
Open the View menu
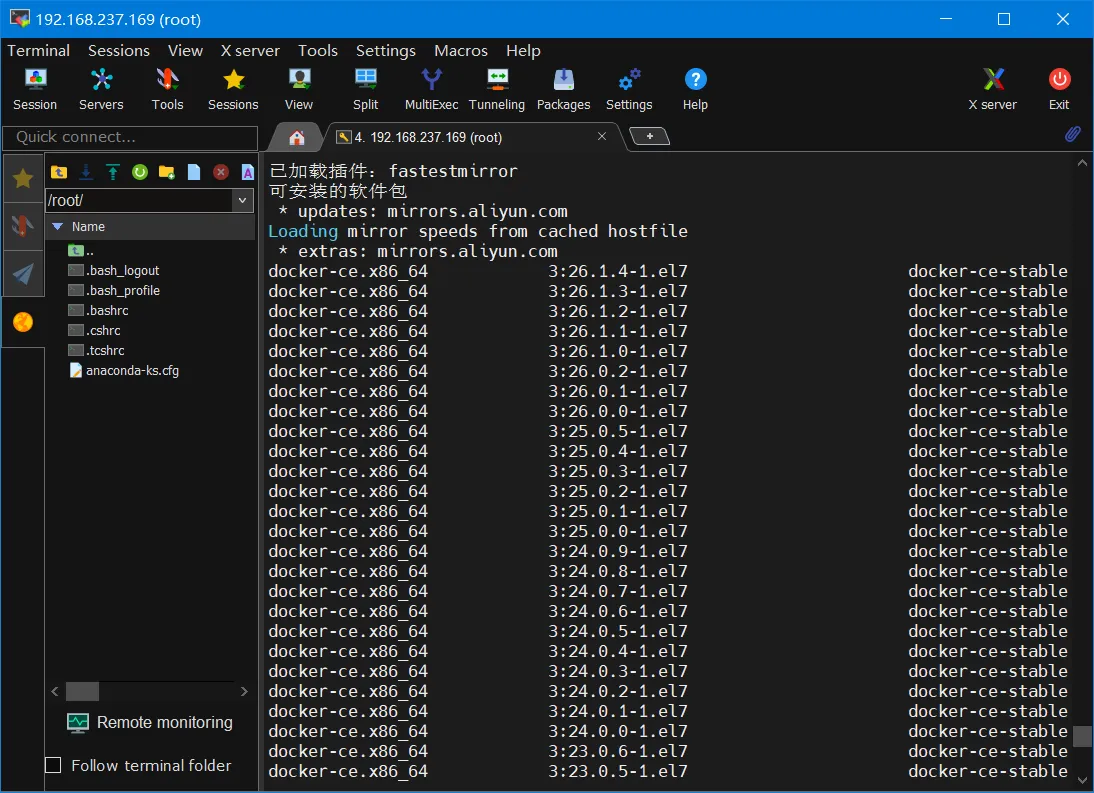[x=185, y=50]
